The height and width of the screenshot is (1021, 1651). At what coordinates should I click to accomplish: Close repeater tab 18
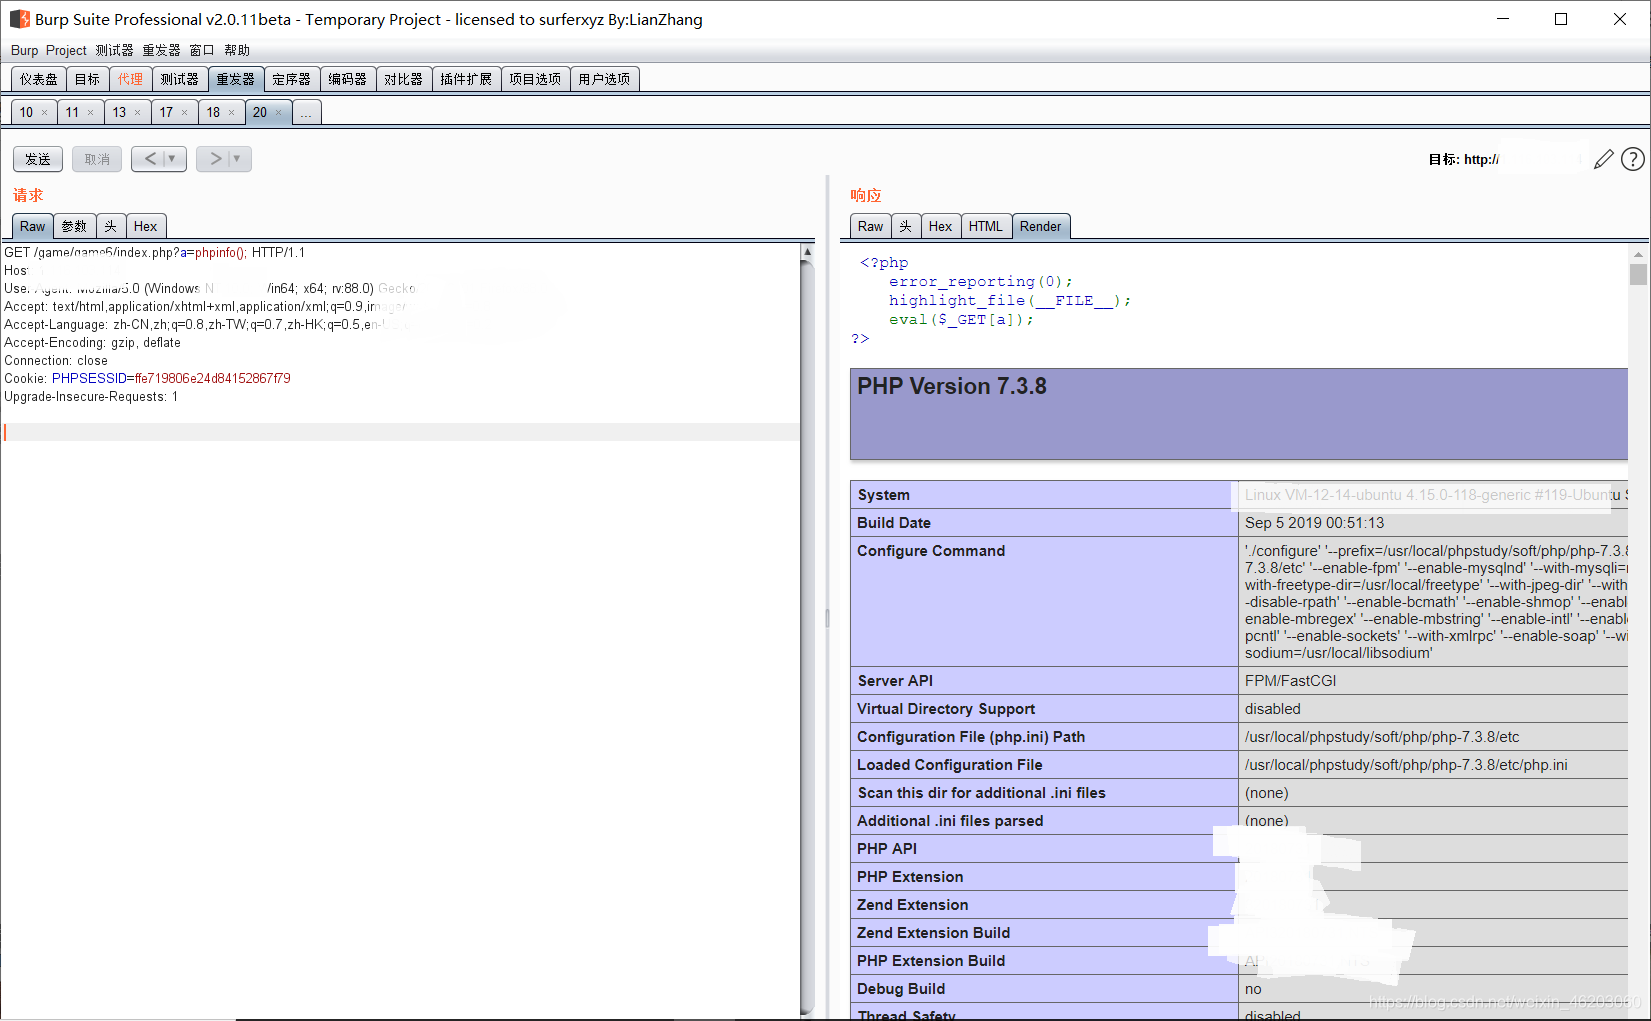[x=231, y=113]
